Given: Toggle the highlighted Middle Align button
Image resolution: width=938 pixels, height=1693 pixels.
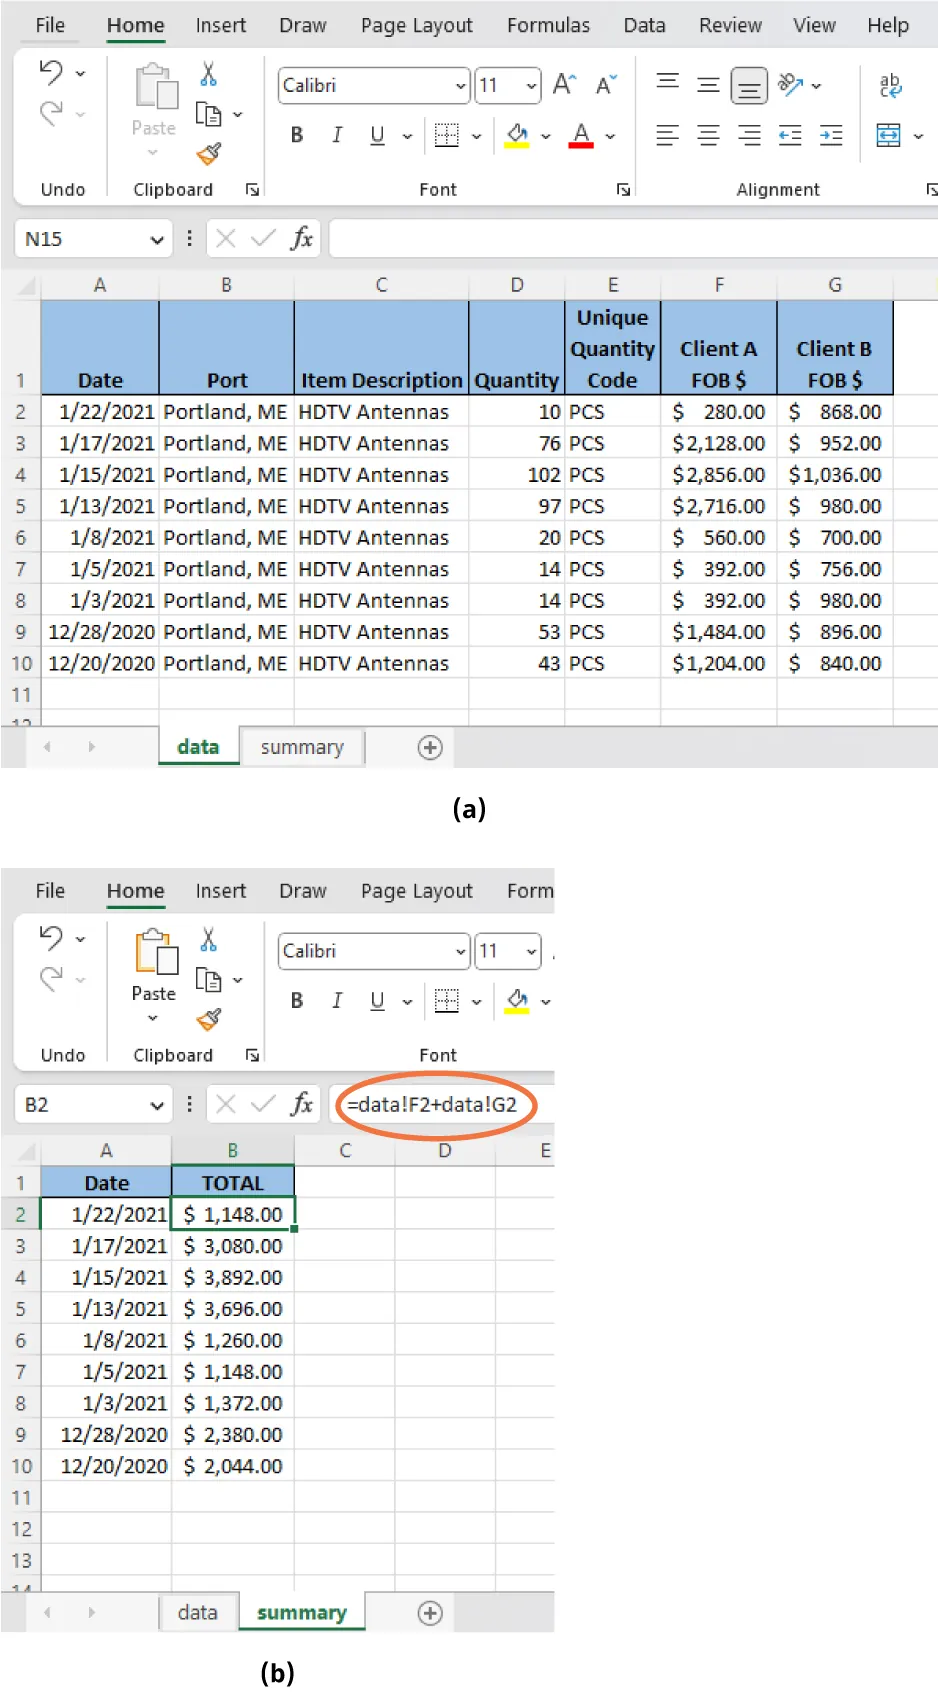Looking at the screenshot, I should coord(749,86).
